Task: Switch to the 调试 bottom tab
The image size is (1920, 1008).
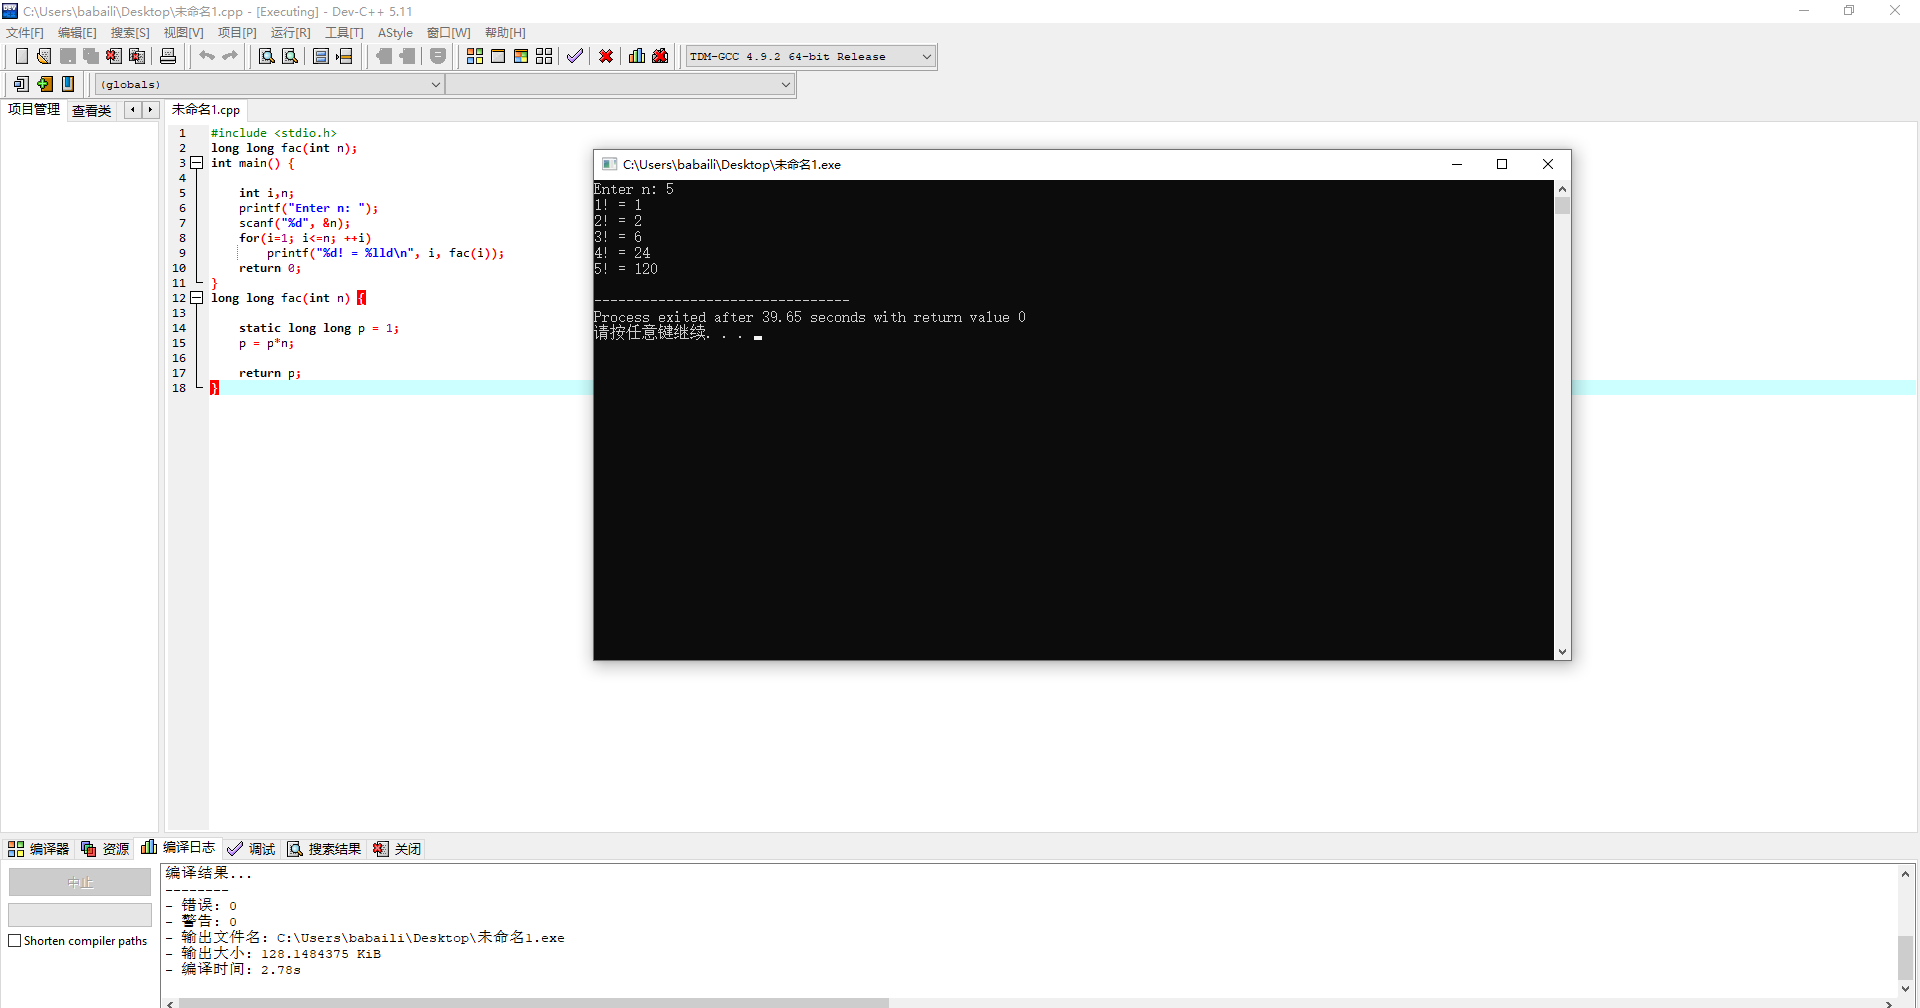Action: pyautogui.click(x=251, y=849)
